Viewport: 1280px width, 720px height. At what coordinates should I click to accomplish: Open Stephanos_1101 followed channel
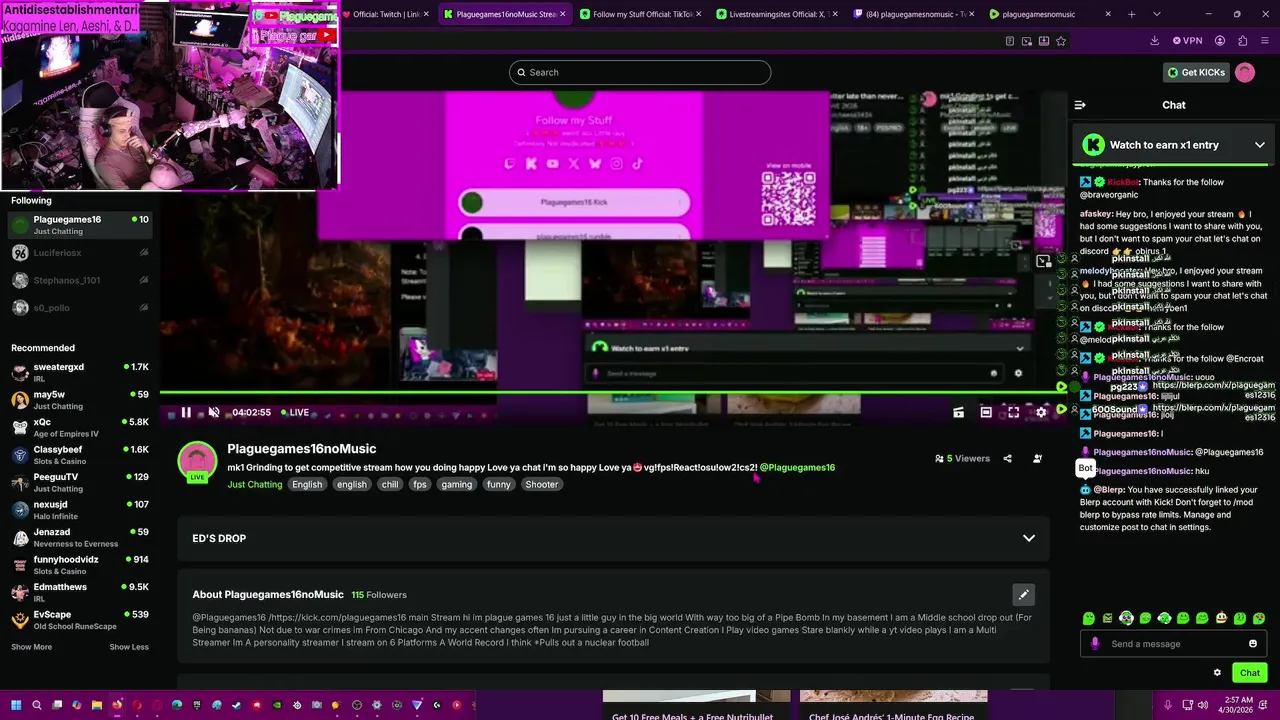pos(80,280)
